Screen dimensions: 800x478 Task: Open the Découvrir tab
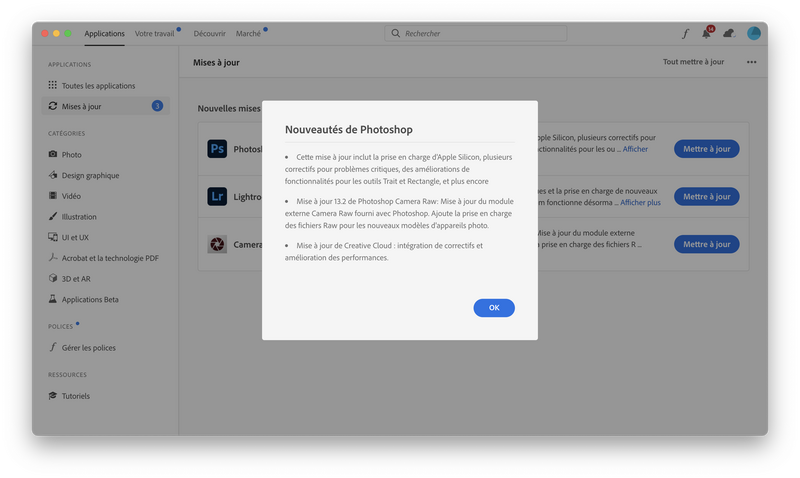coord(209,34)
